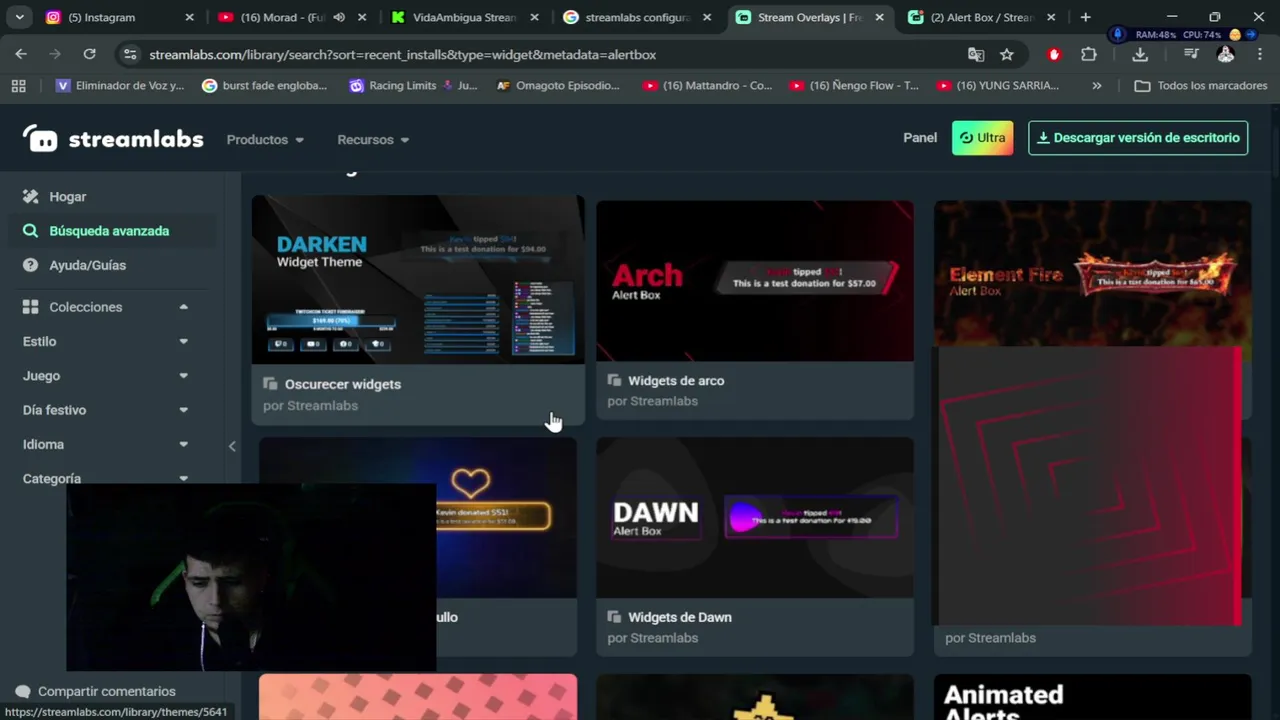
Task: Open Ayuda/Guías in the sidebar
Action: [87, 265]
